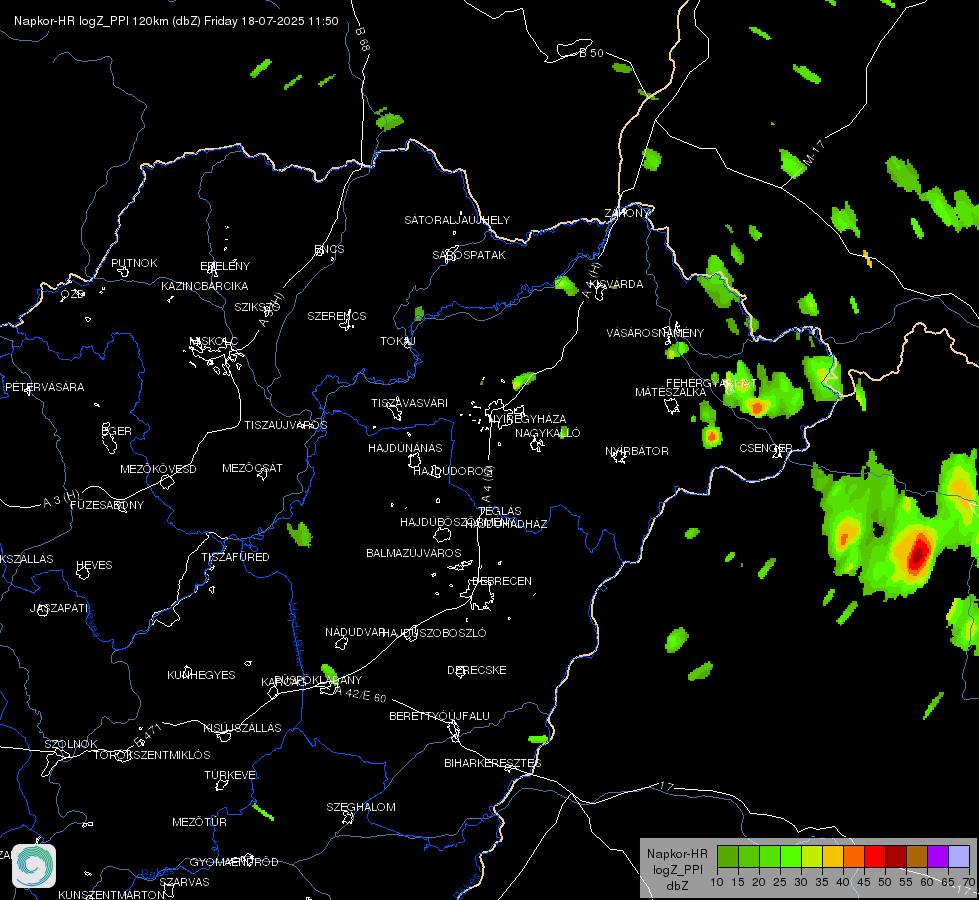Click the CSENGER town label
Screen dimensions: 979x900
766,448
